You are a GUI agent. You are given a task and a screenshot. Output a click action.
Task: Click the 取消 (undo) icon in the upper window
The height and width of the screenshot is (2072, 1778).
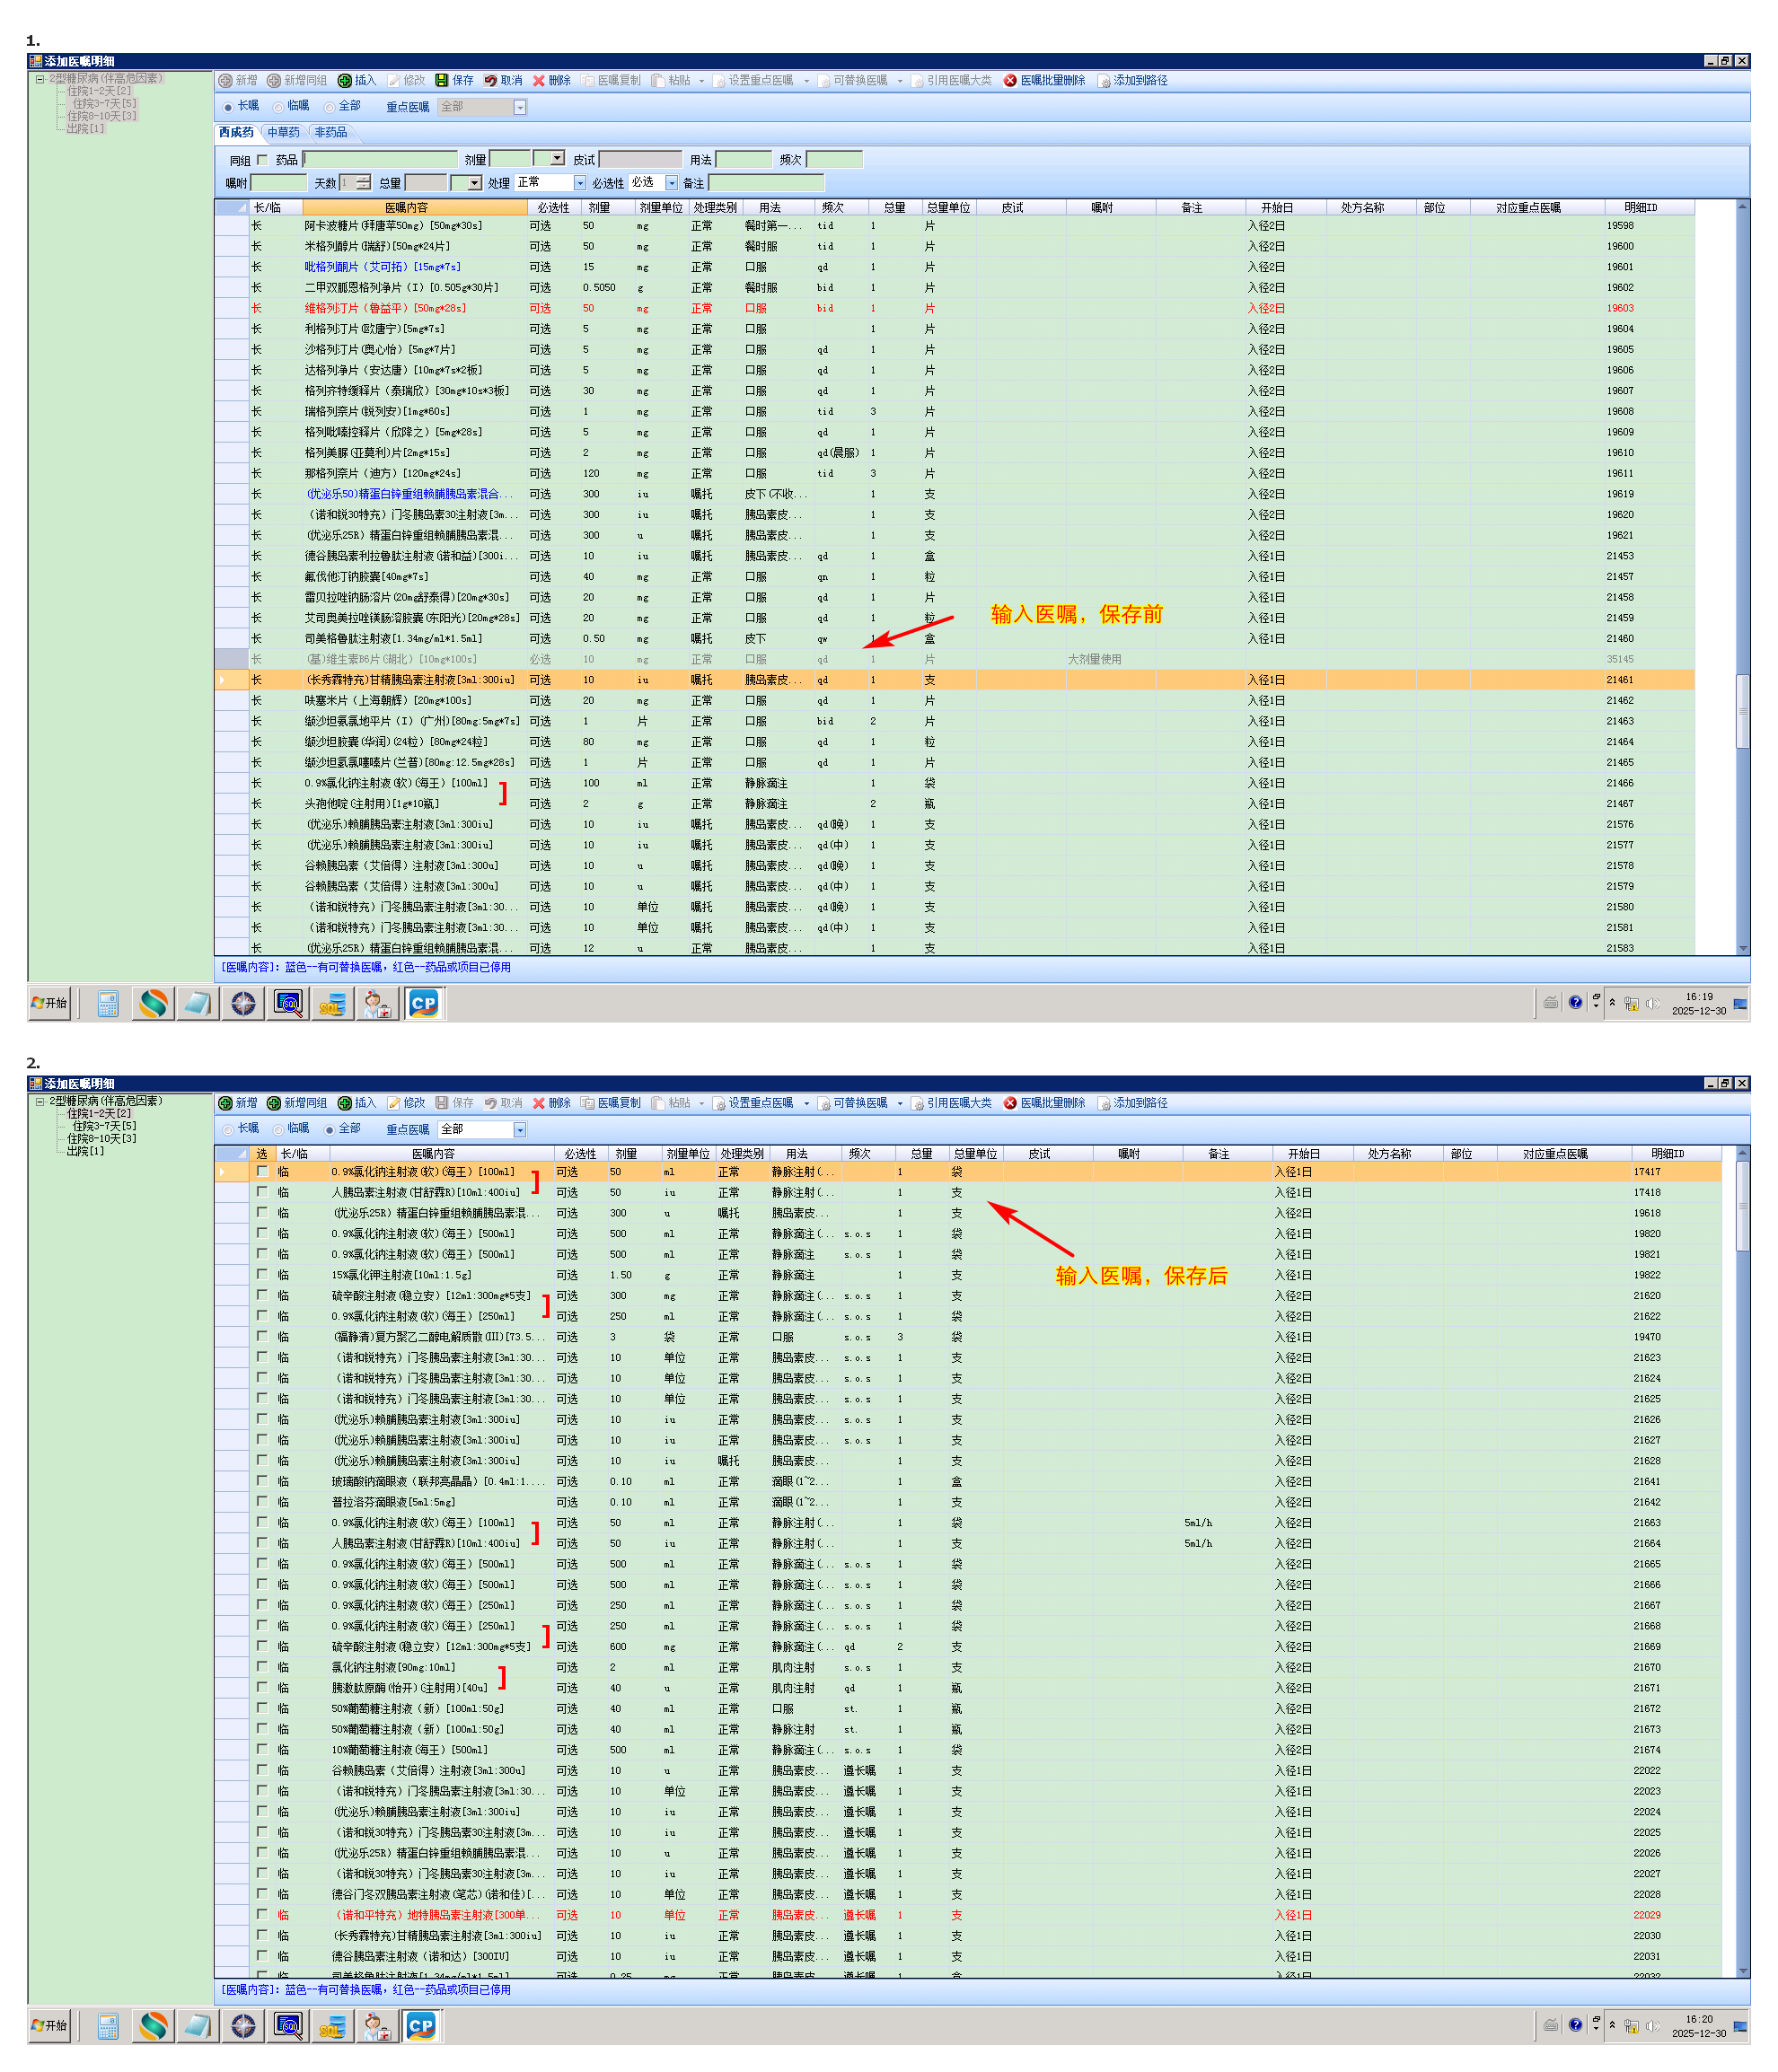click(490, 81)
